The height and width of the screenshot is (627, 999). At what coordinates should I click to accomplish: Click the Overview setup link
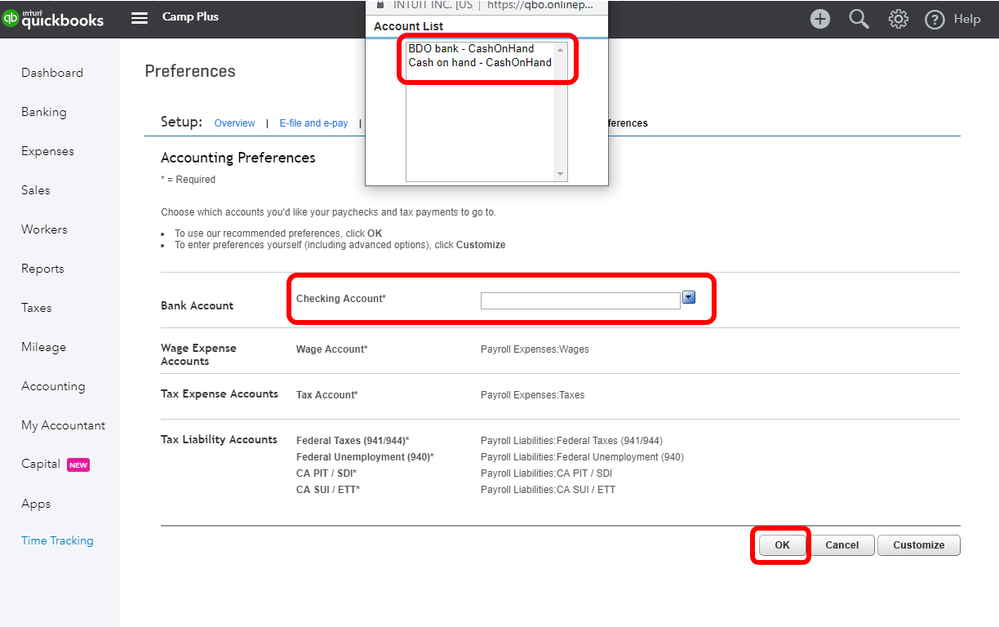pos(234,123)
